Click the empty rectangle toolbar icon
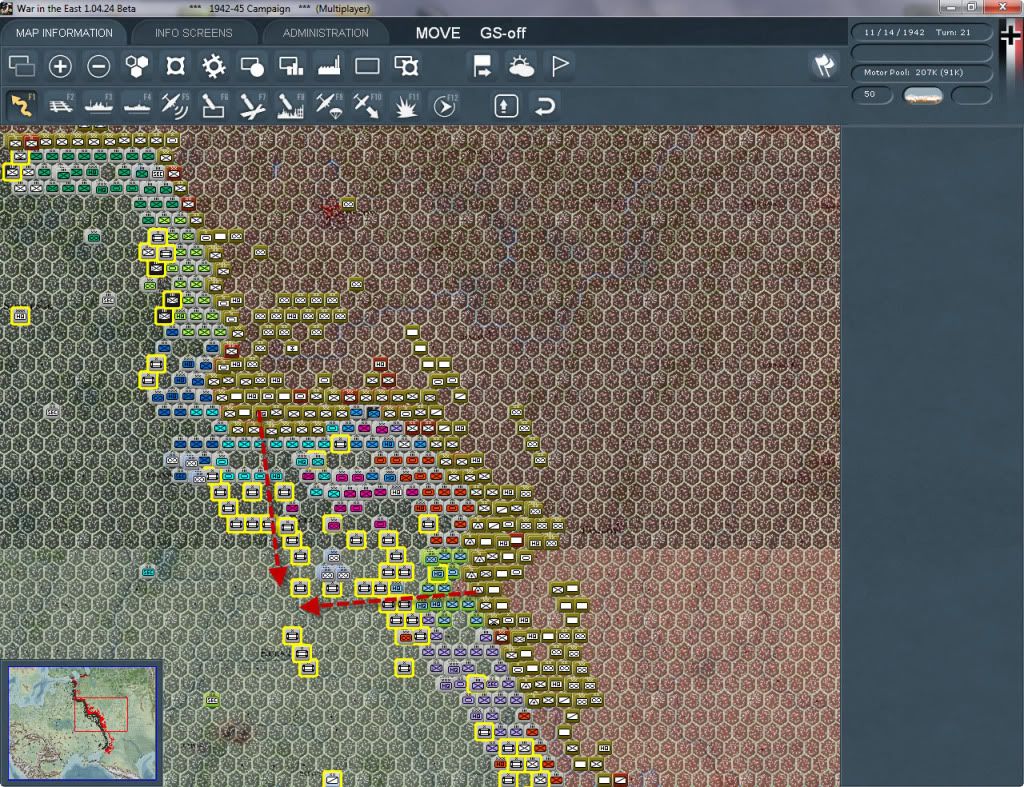The height and width of the screenshot is (787, 1024). click(x=367, y=66)
